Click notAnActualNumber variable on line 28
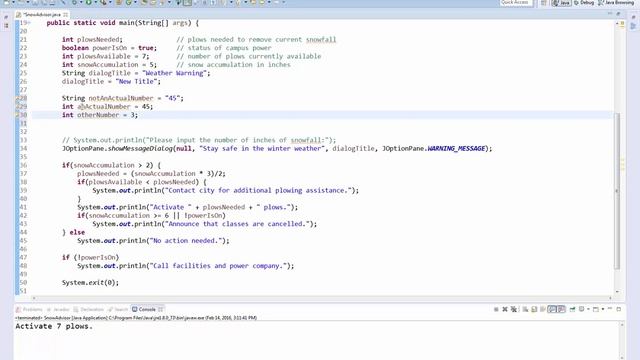This screenshot has width=640, height=360. coord(121,98)
